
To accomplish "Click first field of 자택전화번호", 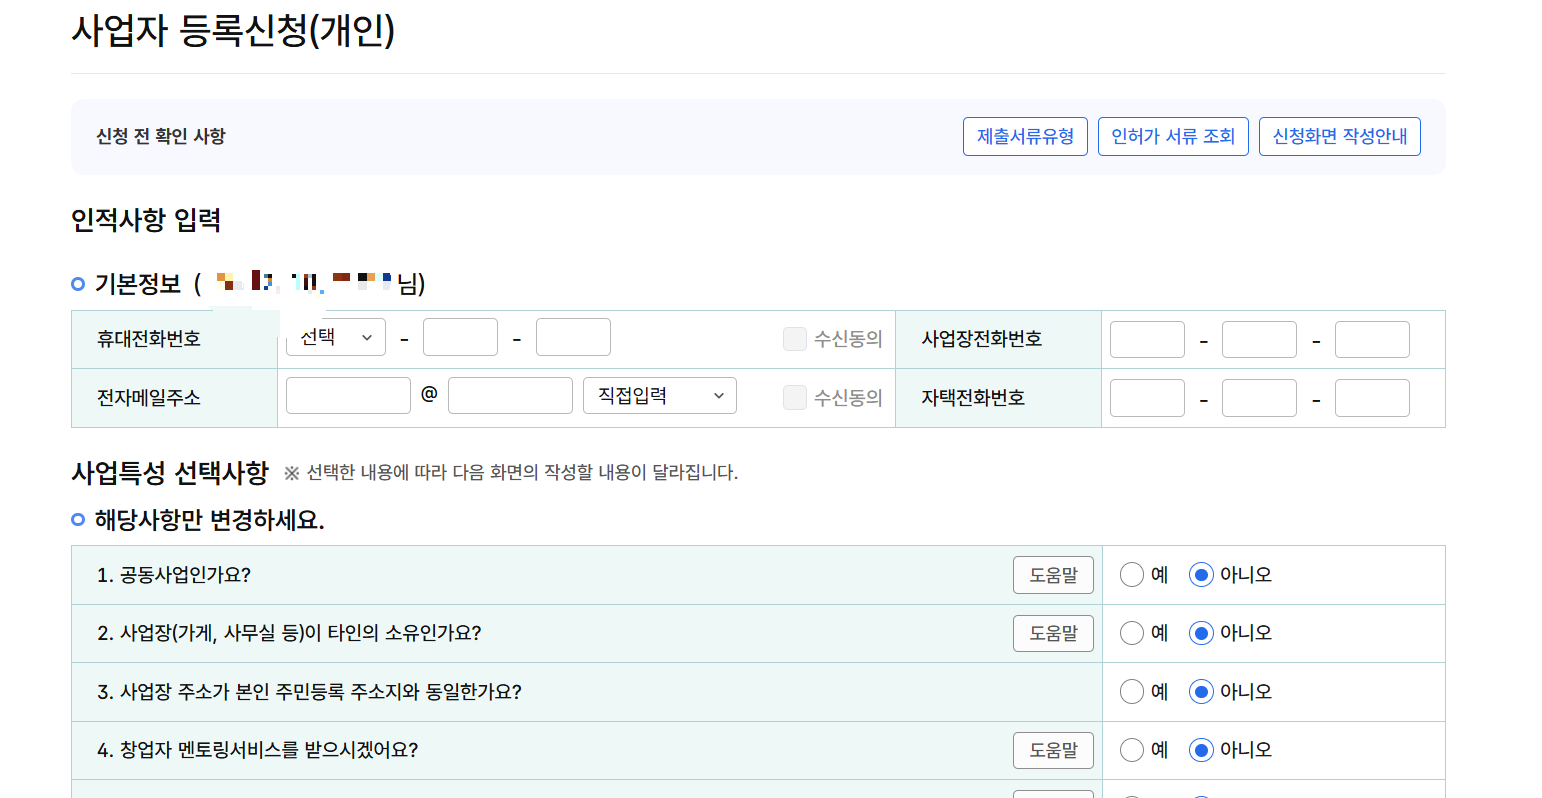I will [1147, 398].
